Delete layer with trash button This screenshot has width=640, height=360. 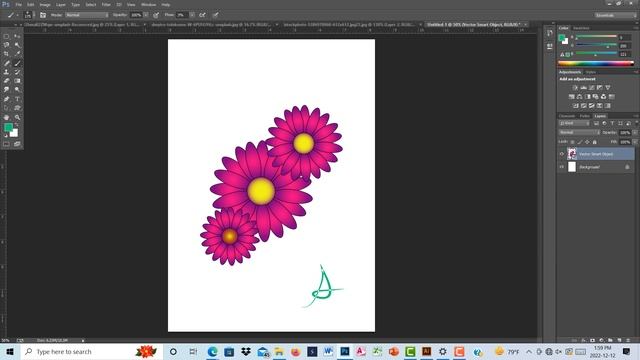(x=628, y=340)
